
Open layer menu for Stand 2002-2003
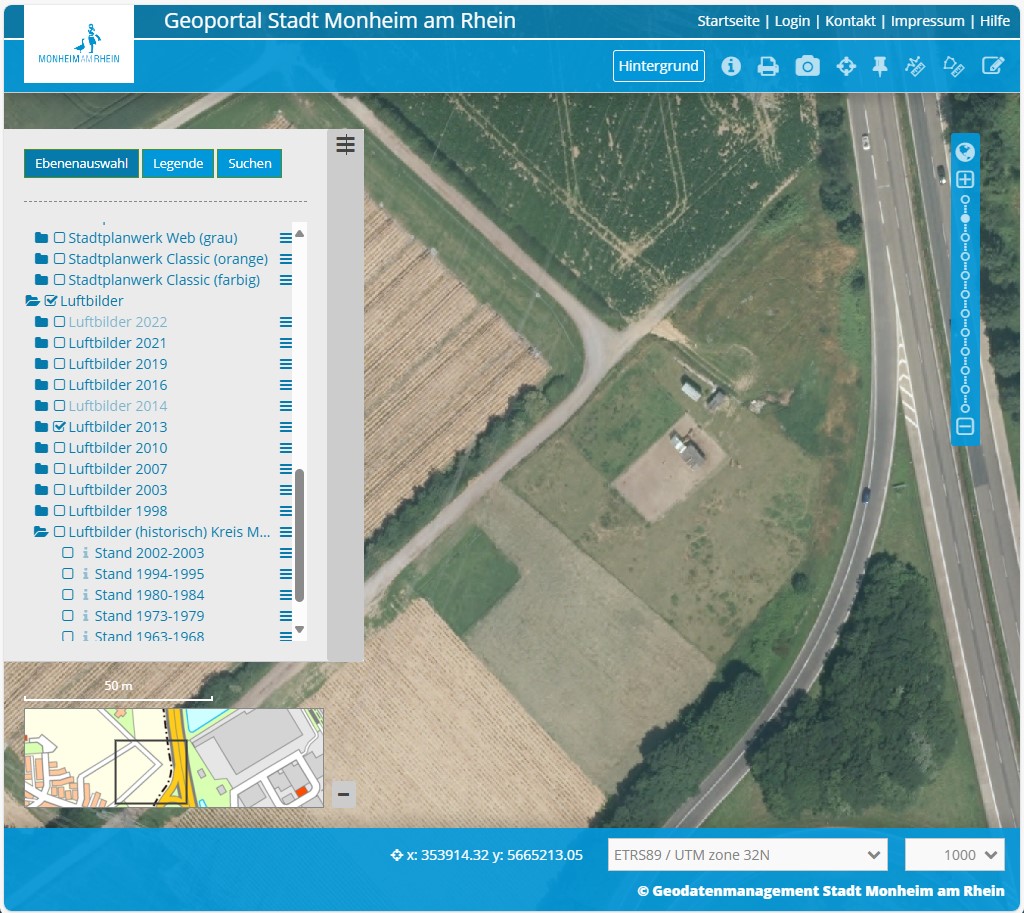pos(285,553)
